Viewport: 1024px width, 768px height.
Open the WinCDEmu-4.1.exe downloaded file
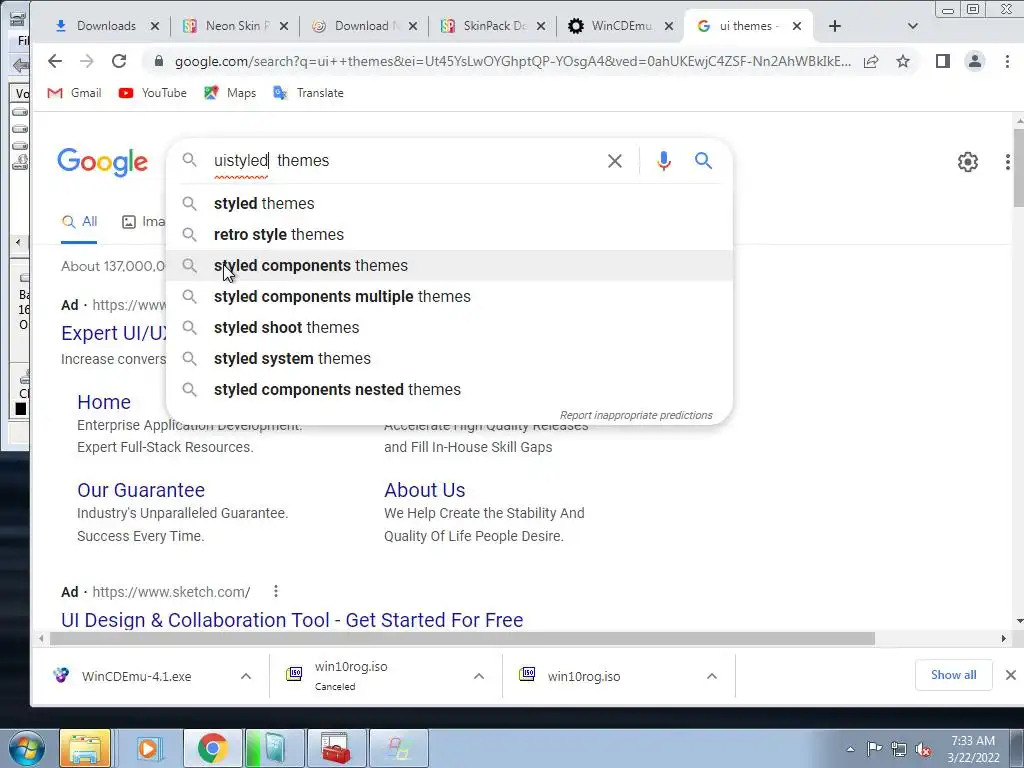coord(136,677)
